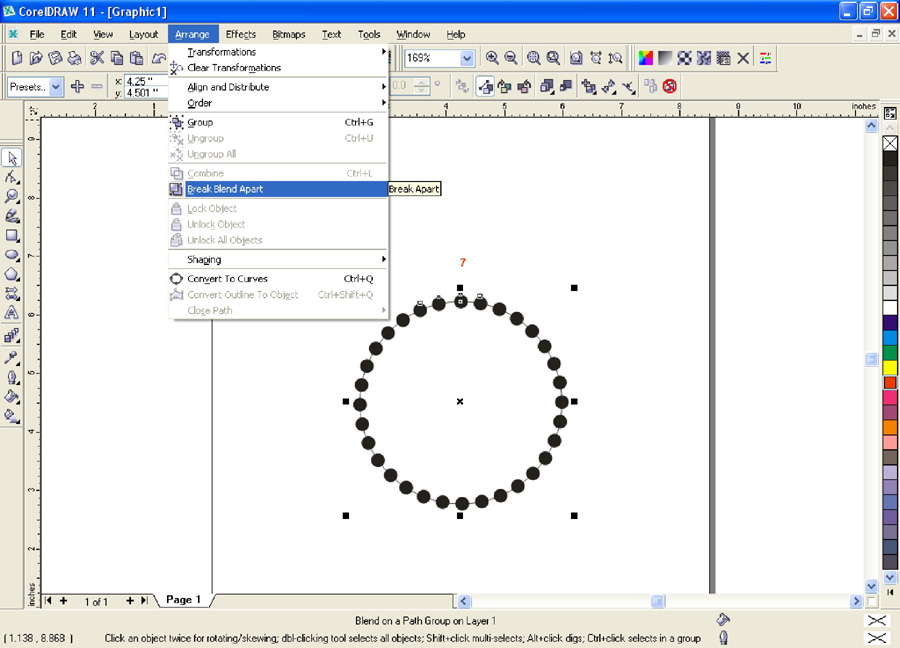Select the Text tool

(12, 313)
